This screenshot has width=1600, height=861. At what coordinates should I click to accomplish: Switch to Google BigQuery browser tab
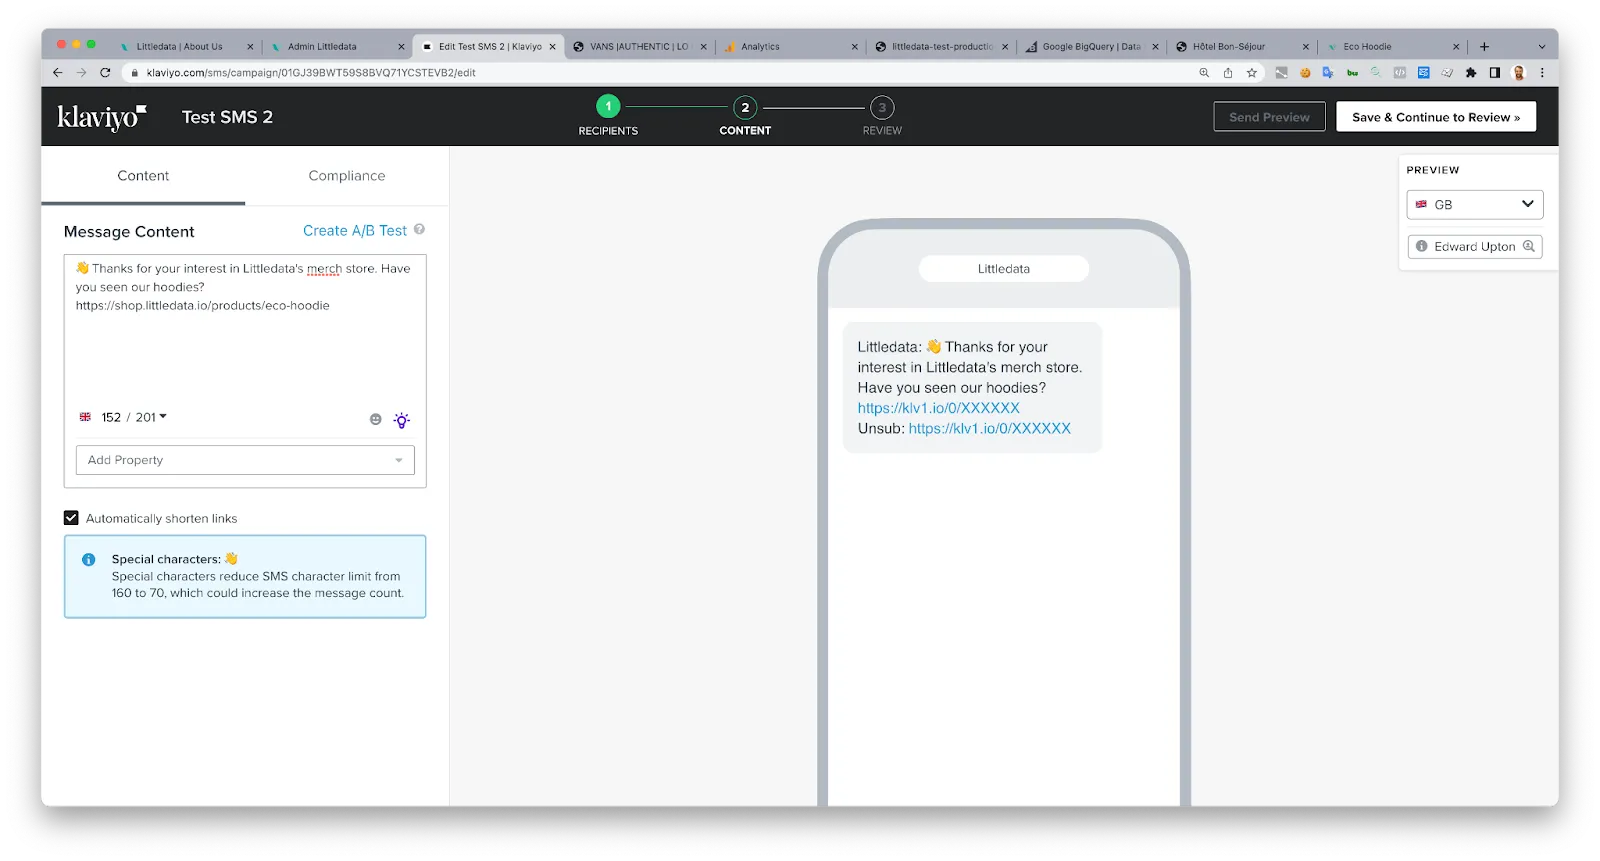(x=1090, y=47)
